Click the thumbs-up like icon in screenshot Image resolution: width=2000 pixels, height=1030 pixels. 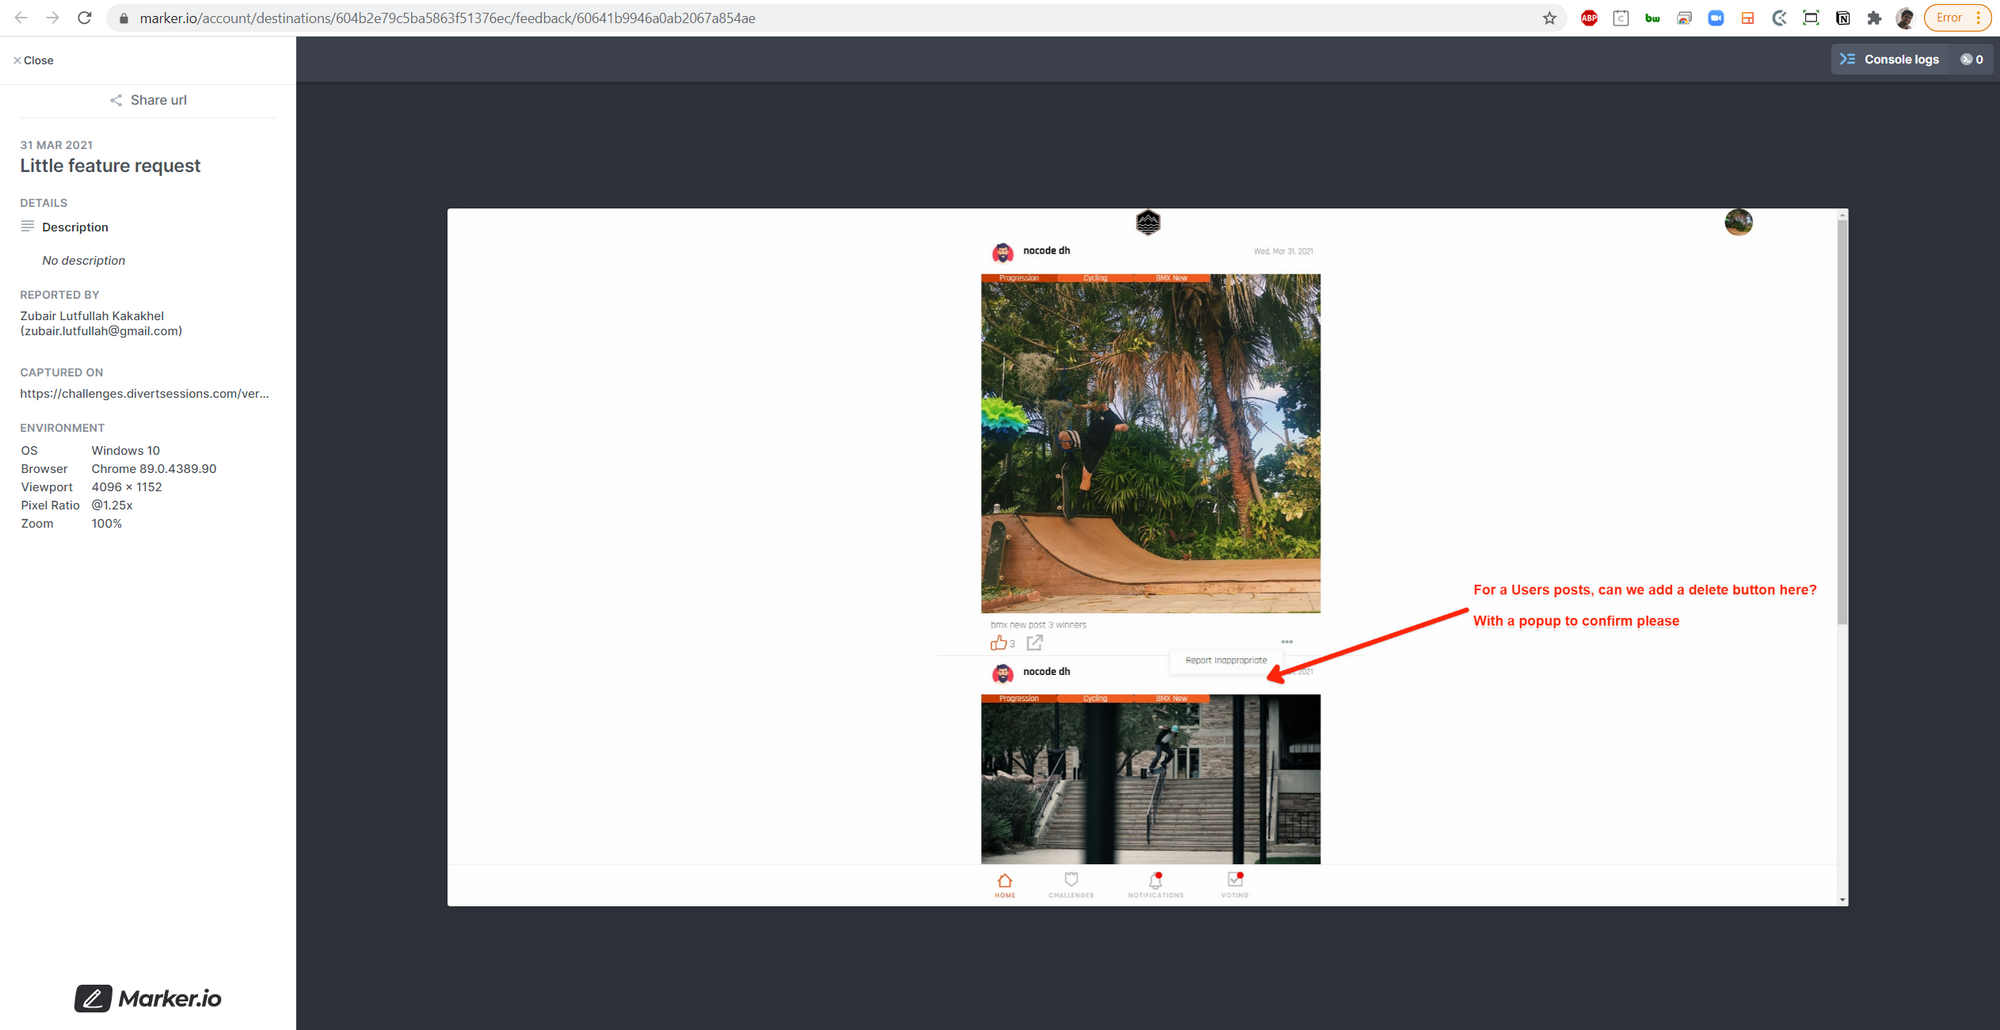point(998,643)
